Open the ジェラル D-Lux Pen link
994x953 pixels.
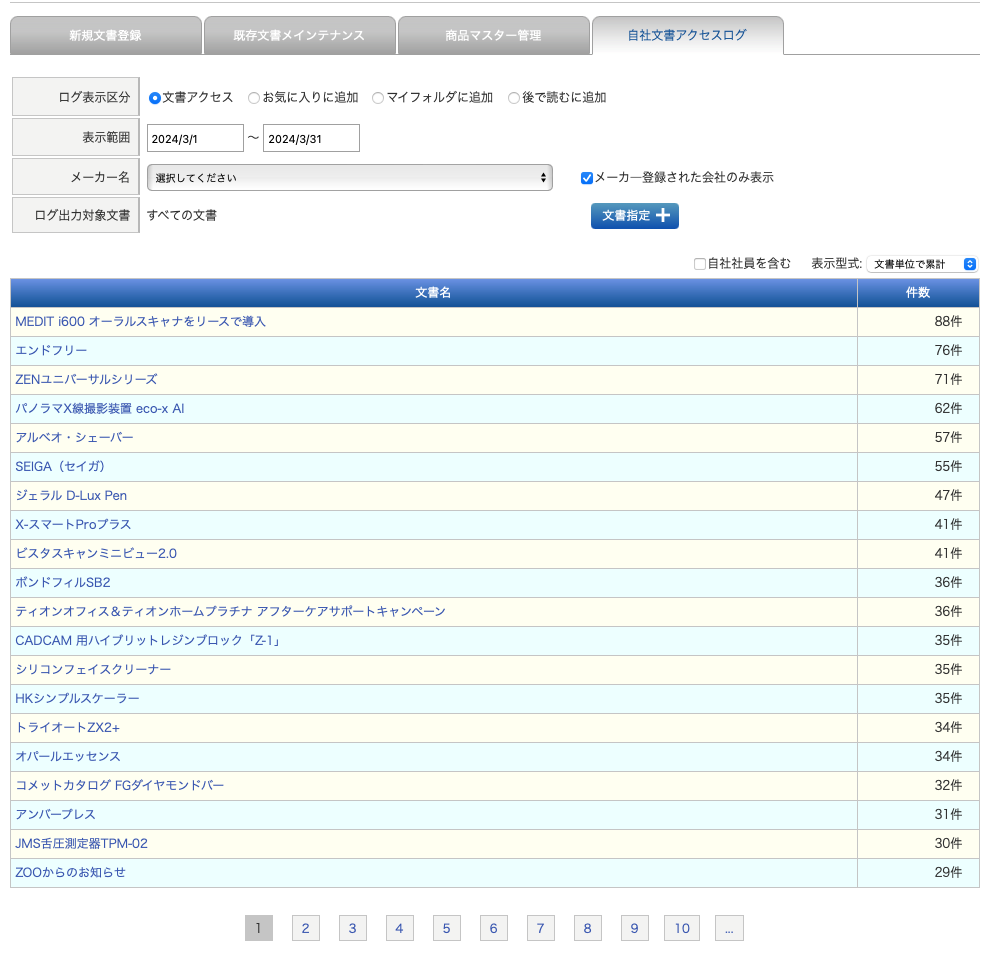click(x=71, y=495)
